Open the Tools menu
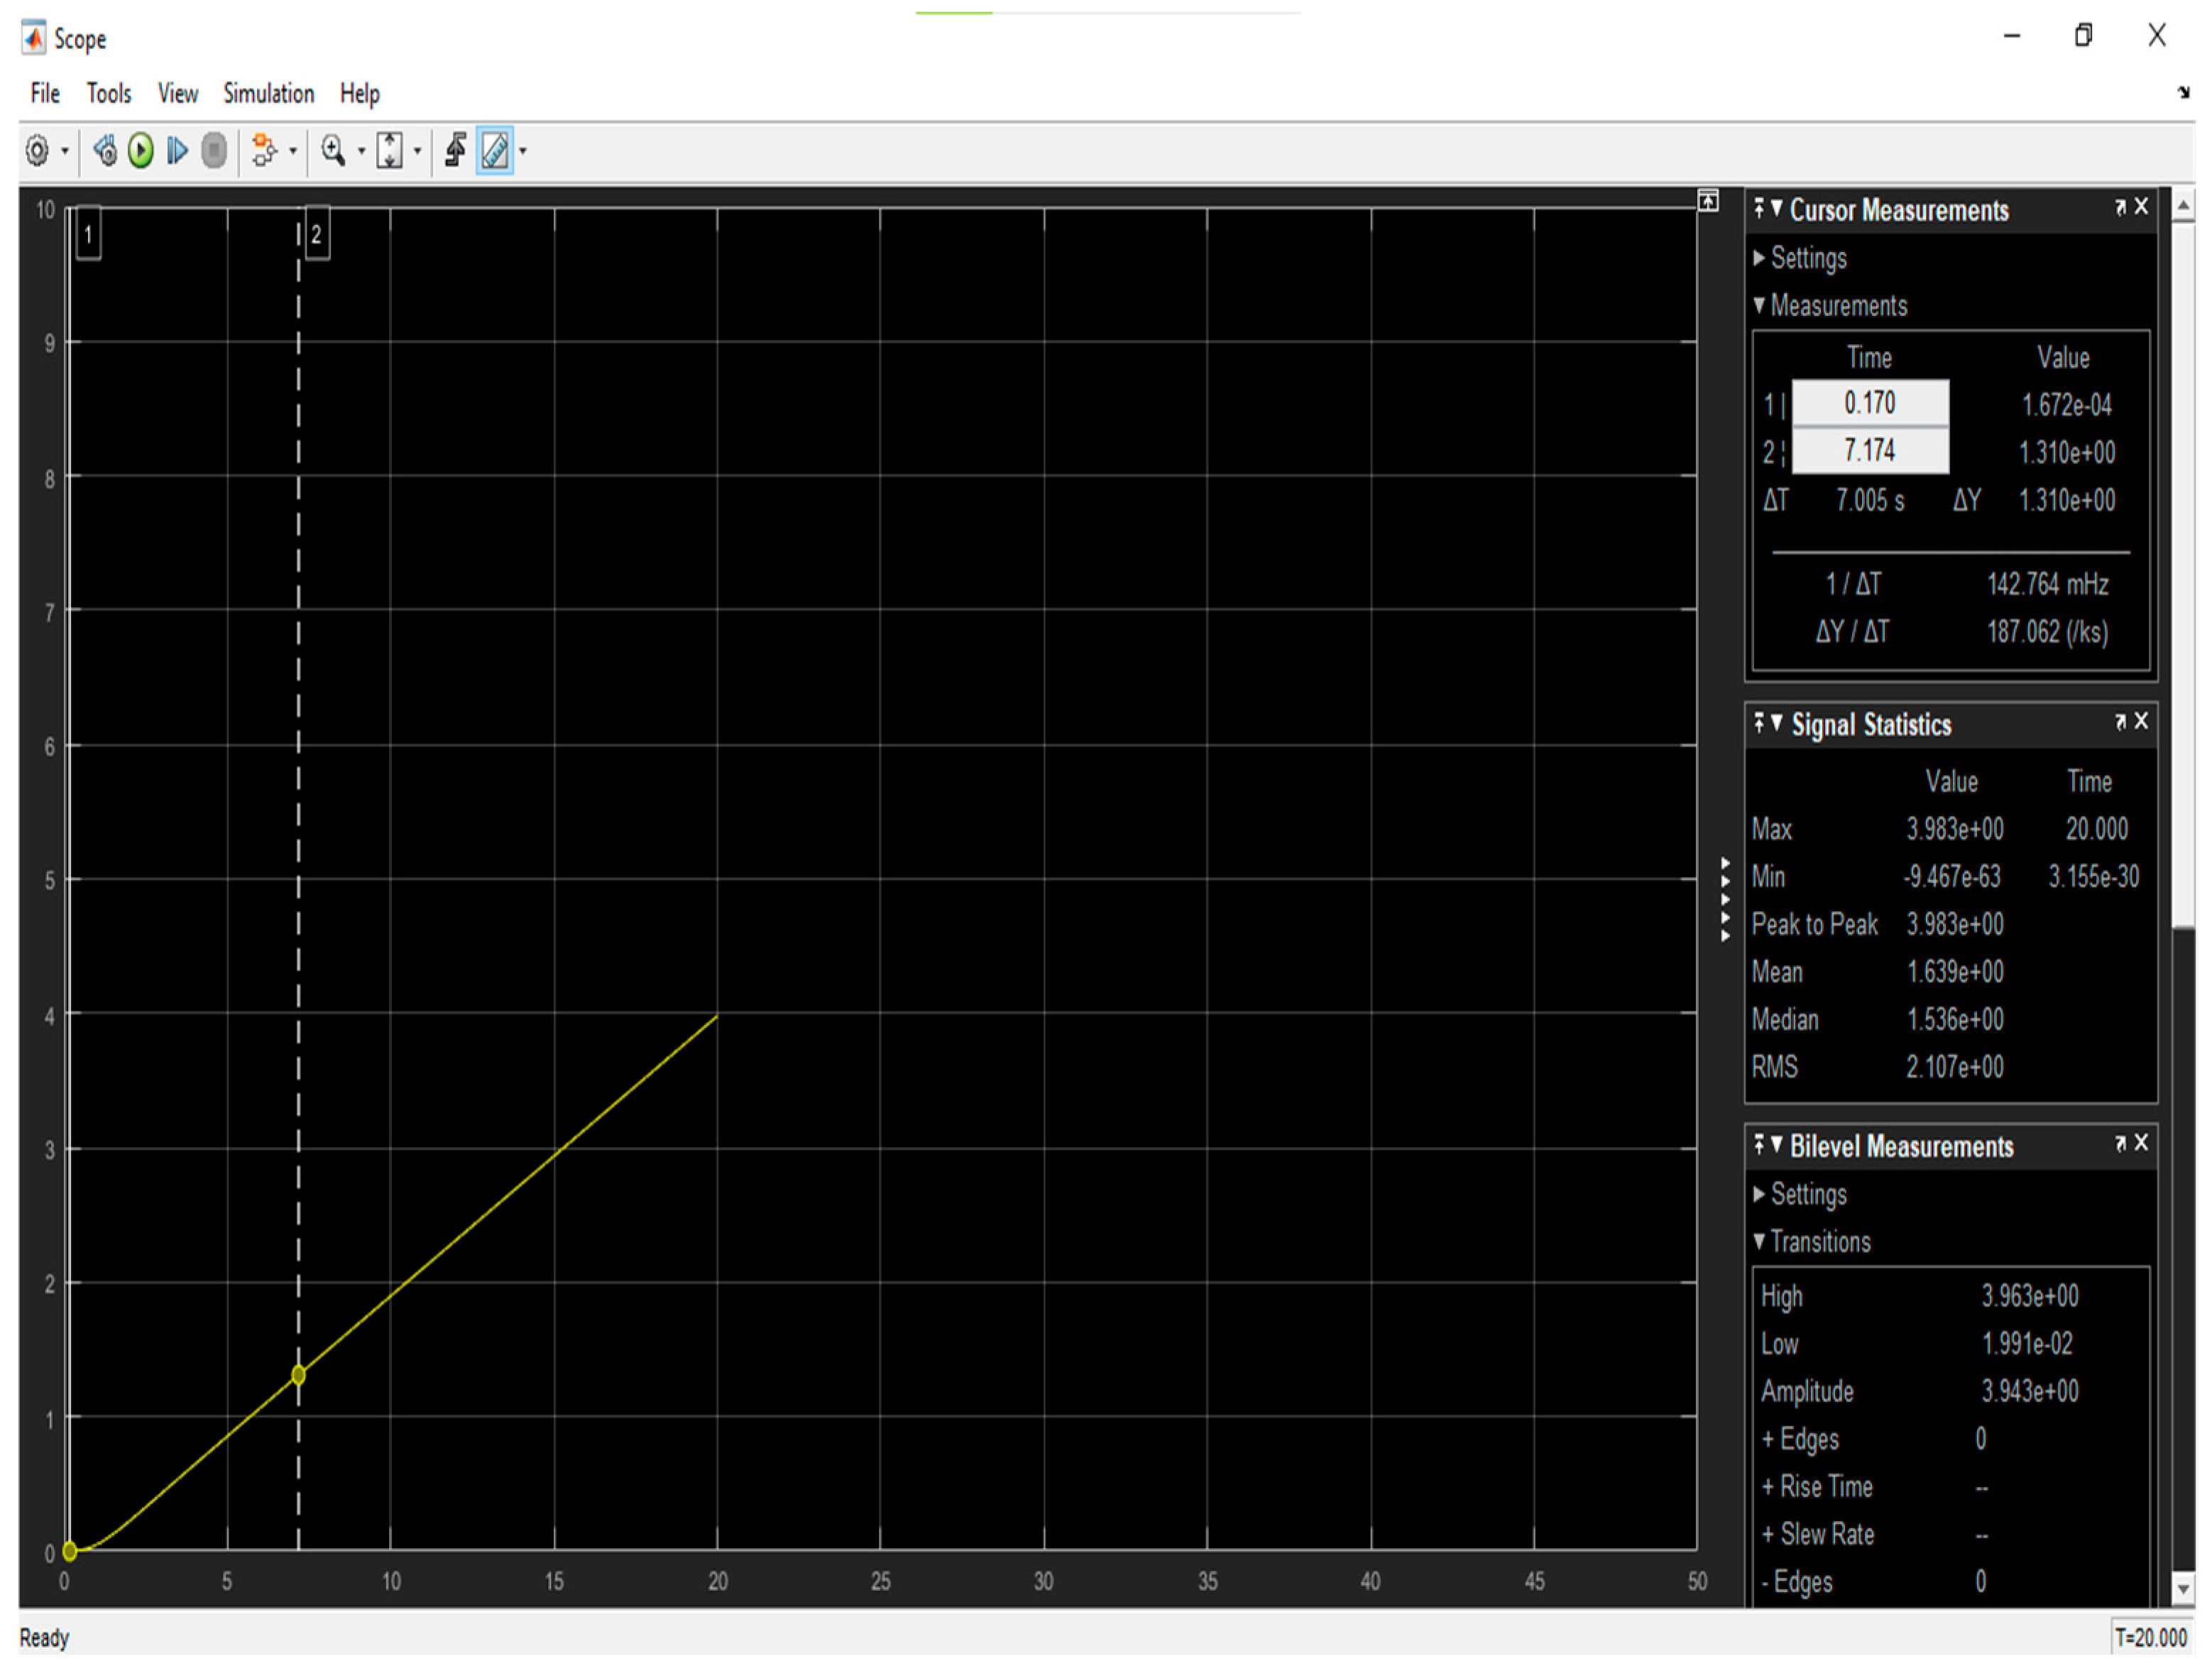2212x1666 pixels. [x=108, y=93]
